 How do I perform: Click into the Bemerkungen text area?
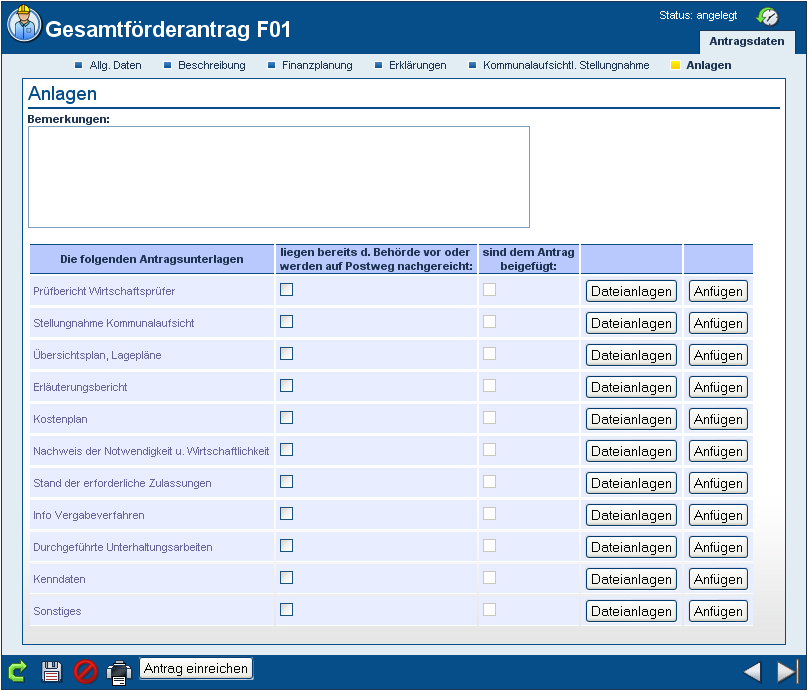[279, 177]
